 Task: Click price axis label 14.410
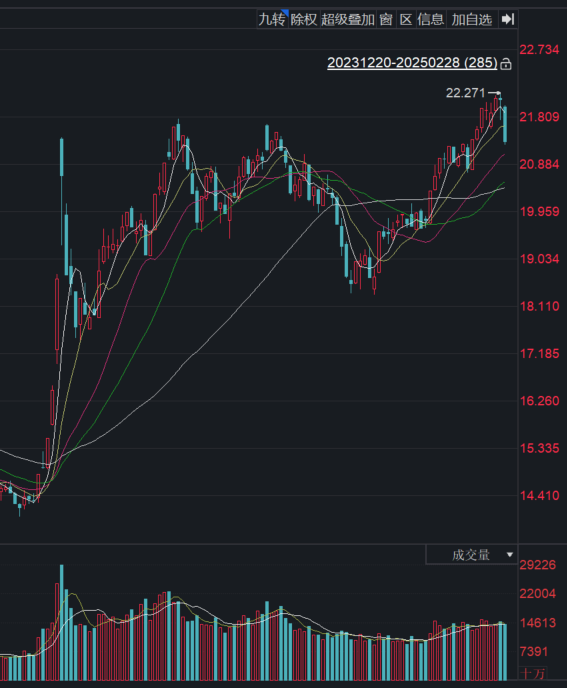point(539,495)
